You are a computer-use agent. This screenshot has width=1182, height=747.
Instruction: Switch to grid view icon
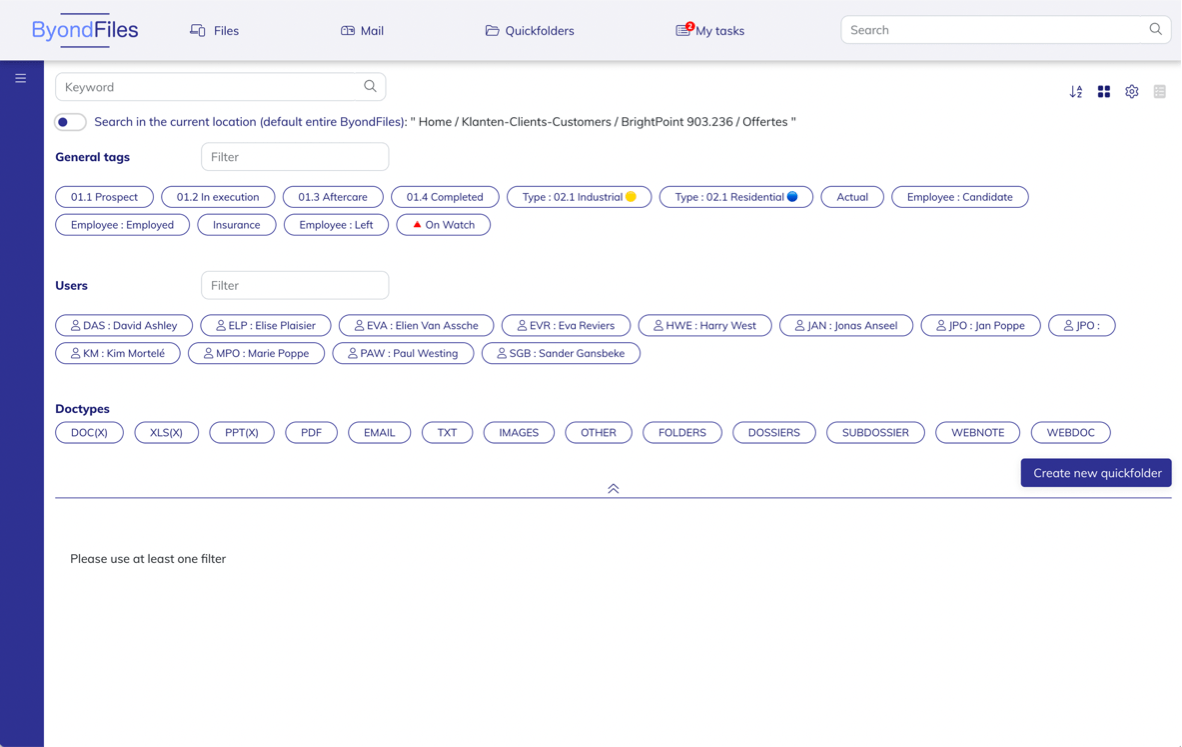pyautogui.click(x=1104, y=92)
